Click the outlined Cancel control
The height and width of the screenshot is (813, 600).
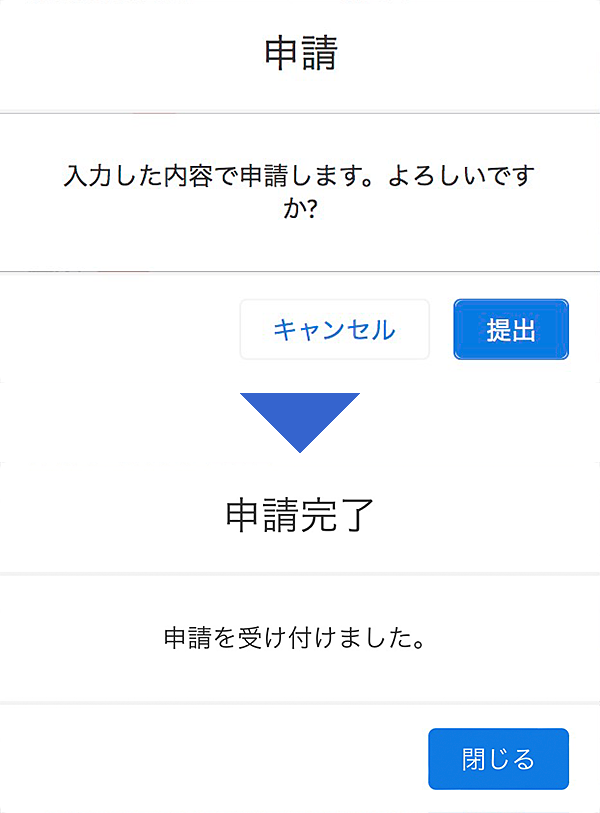pyautogui.click(x=334, y=329)
